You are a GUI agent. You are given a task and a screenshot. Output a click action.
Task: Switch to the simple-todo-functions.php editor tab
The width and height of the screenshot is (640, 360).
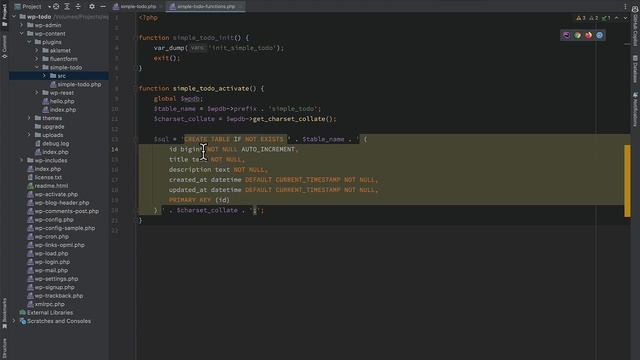(205, 7)
